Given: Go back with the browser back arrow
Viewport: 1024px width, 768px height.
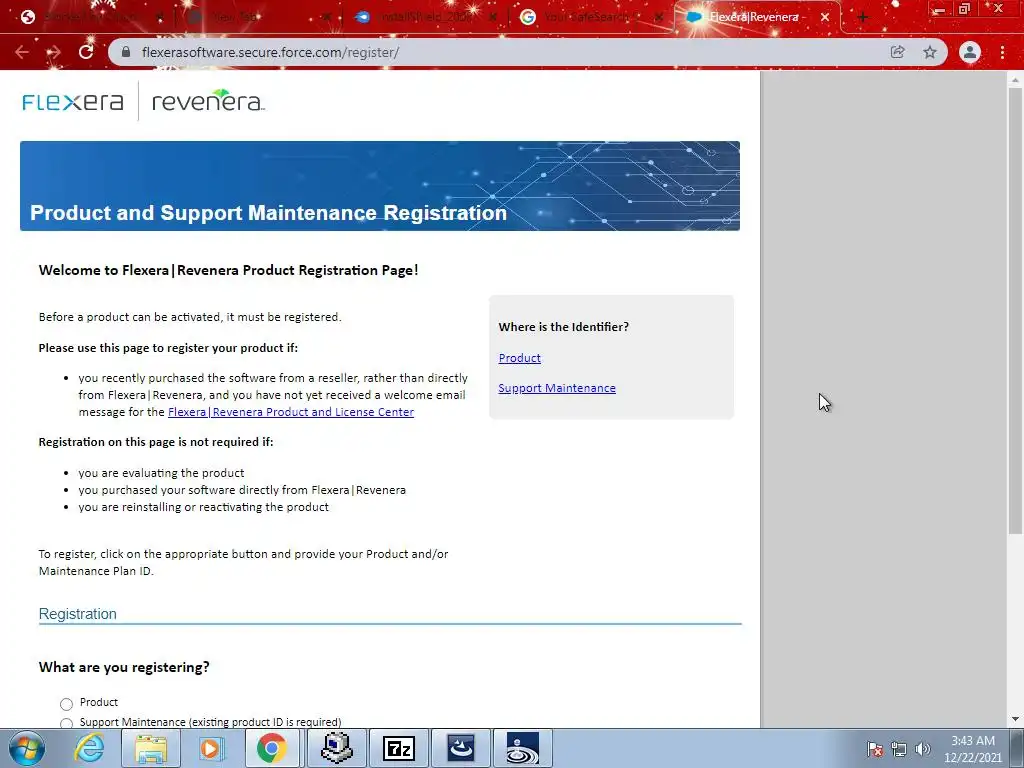Looking at the screenshot, I should (x=22, y=52).
